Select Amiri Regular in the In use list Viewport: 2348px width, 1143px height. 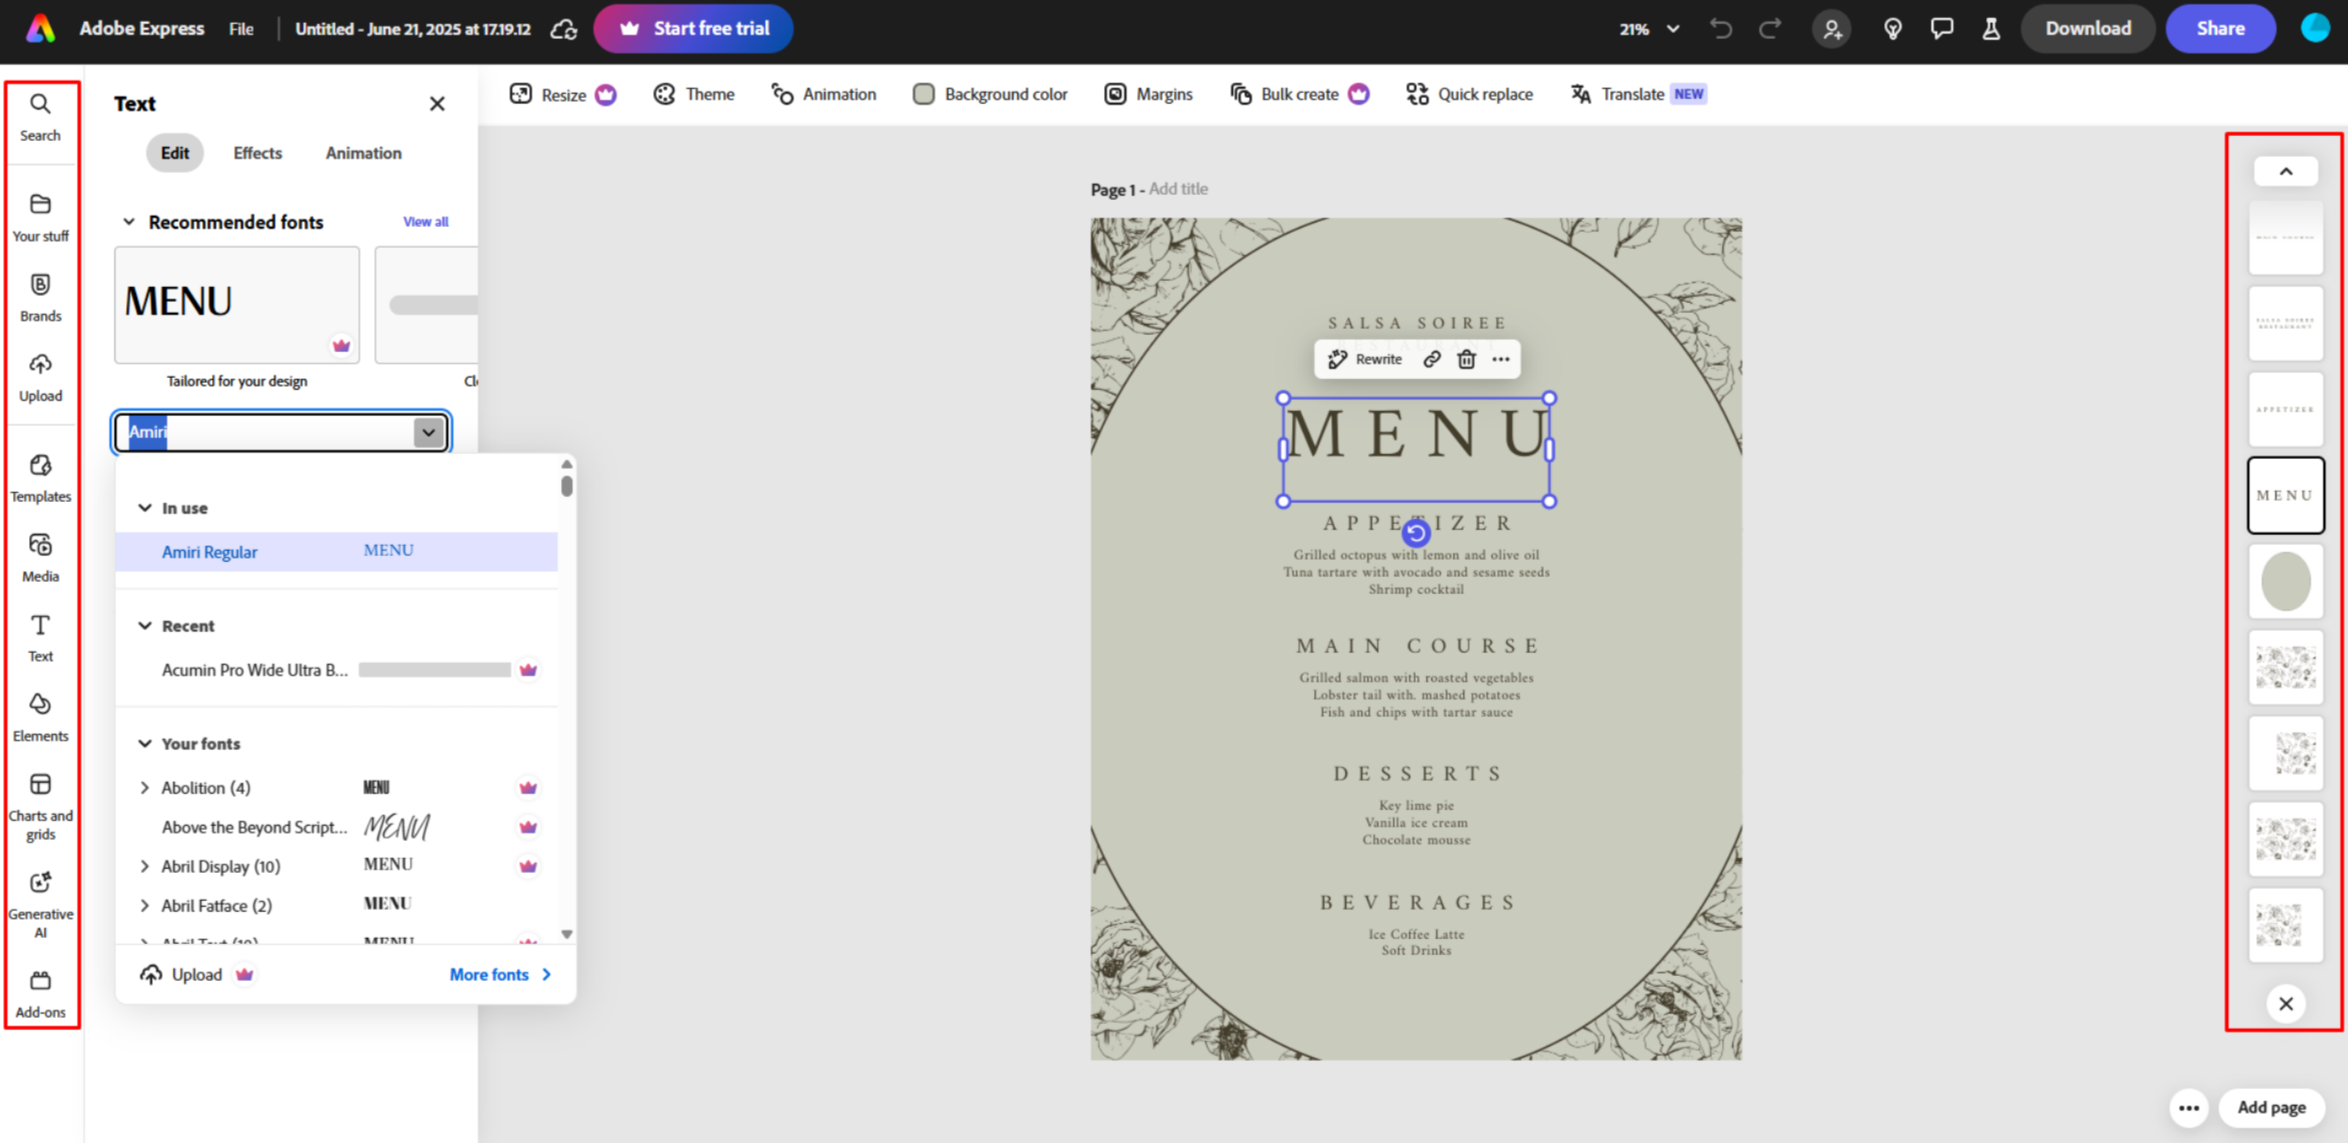point(209,551)
